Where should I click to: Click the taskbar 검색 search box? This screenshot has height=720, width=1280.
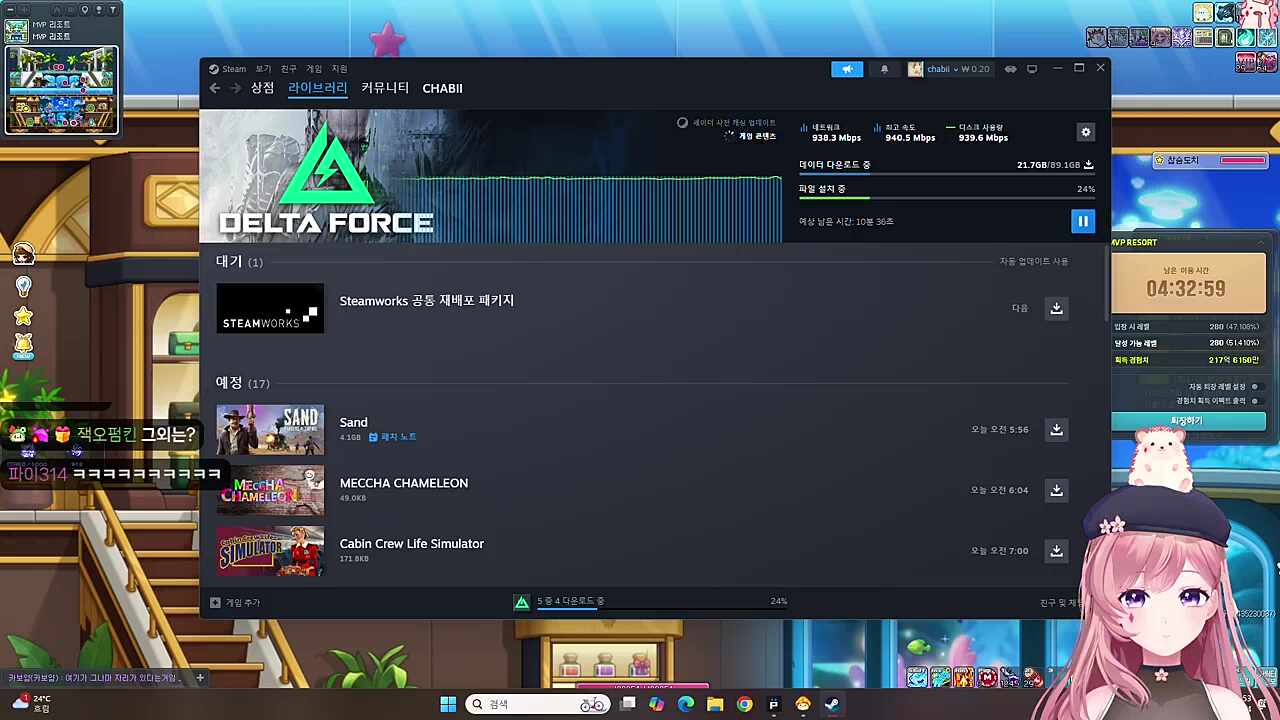tap(537, 704)
